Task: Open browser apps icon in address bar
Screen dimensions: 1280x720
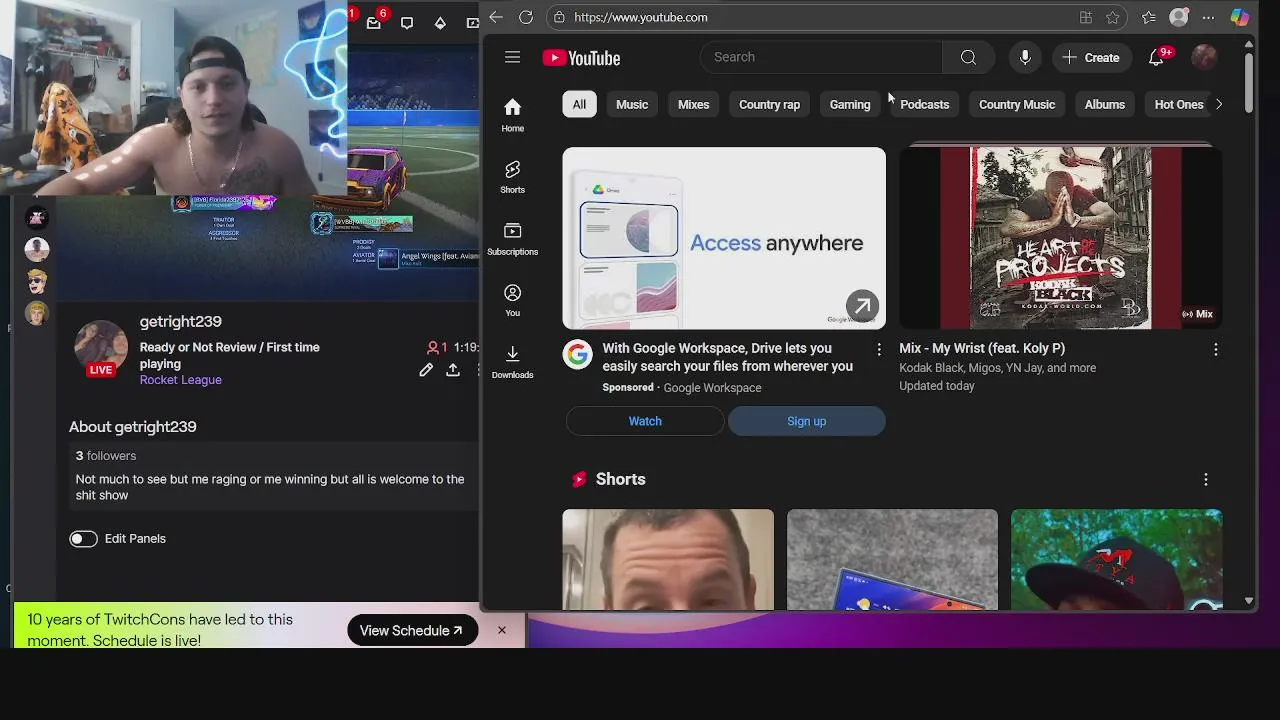Action: click(x=1085, y=17)
